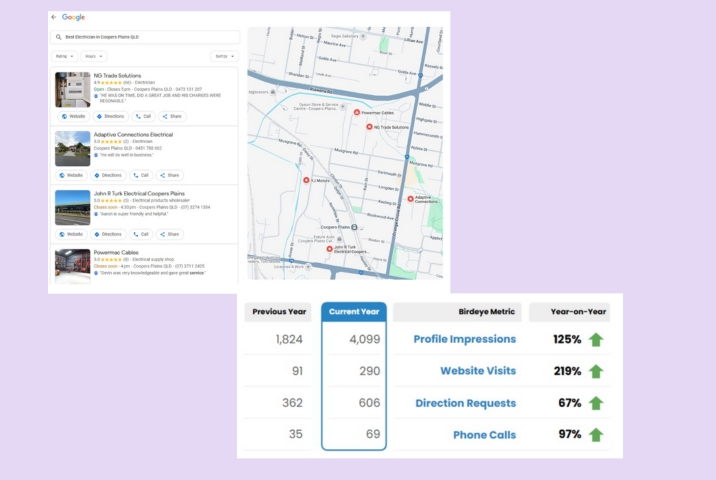Click green up arrow beside 125%
Image resolution: width=716 pixels, height=480 pixels.
(595, 340)
